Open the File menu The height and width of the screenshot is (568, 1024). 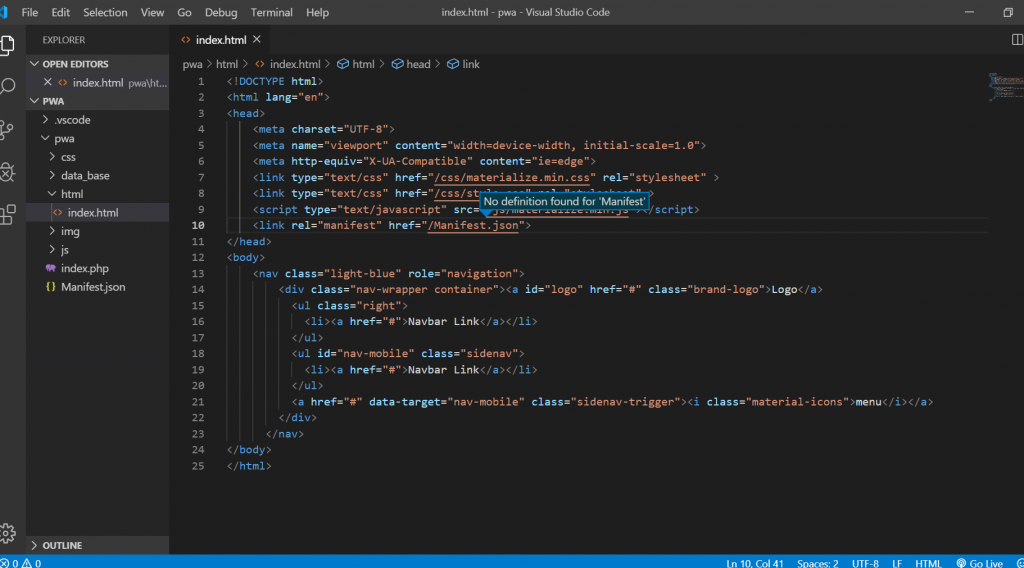29,12
